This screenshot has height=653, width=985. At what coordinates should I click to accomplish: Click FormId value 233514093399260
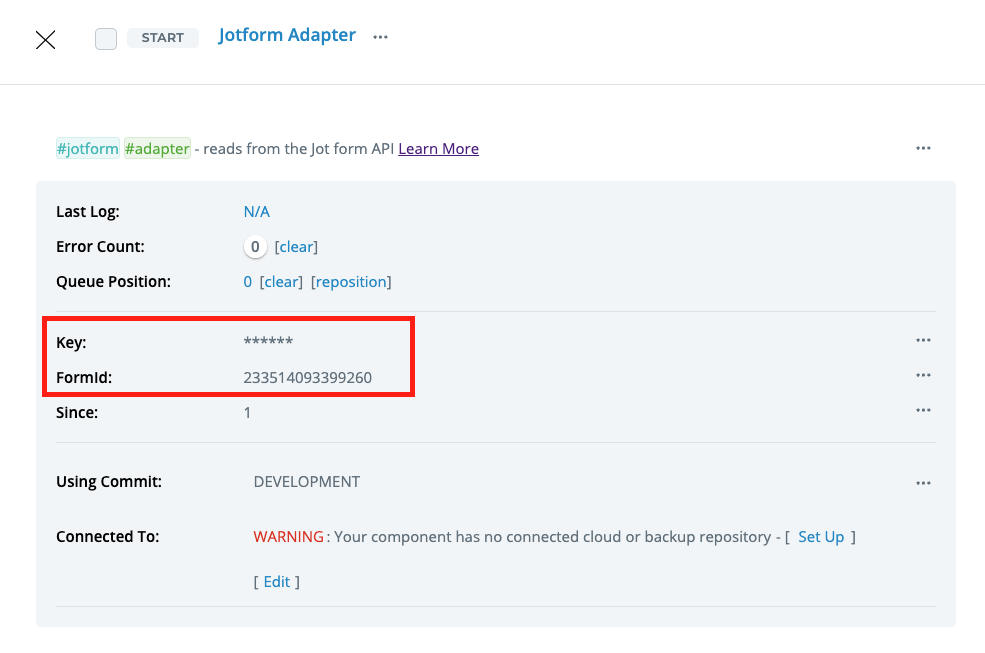click(x=308, y=377)
